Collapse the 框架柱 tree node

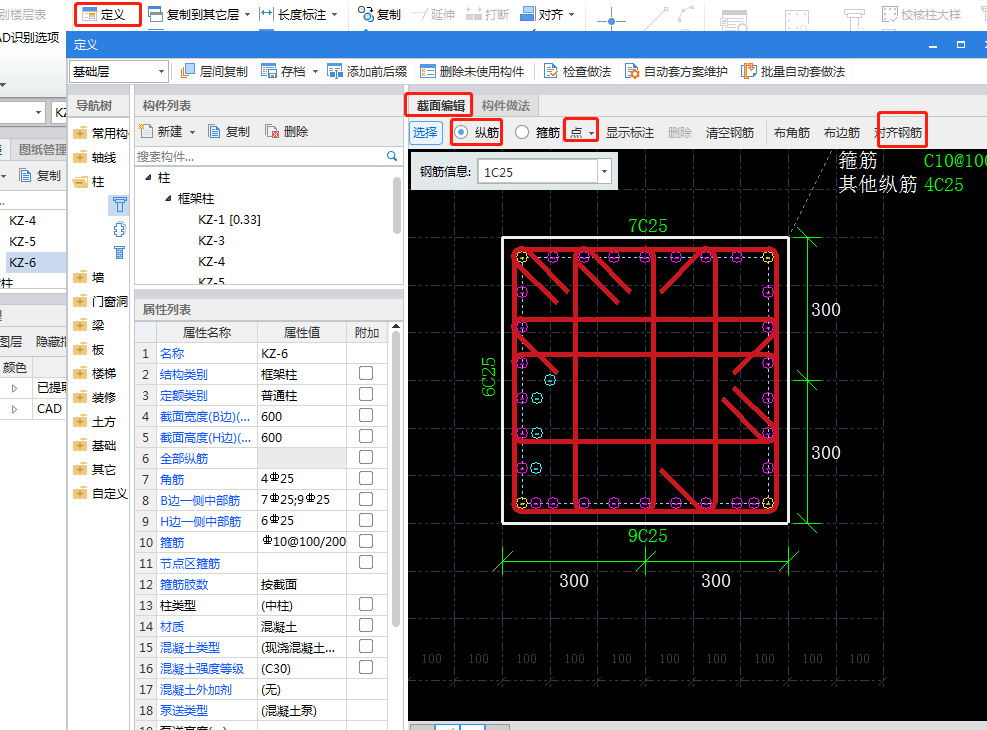(168, 198)
